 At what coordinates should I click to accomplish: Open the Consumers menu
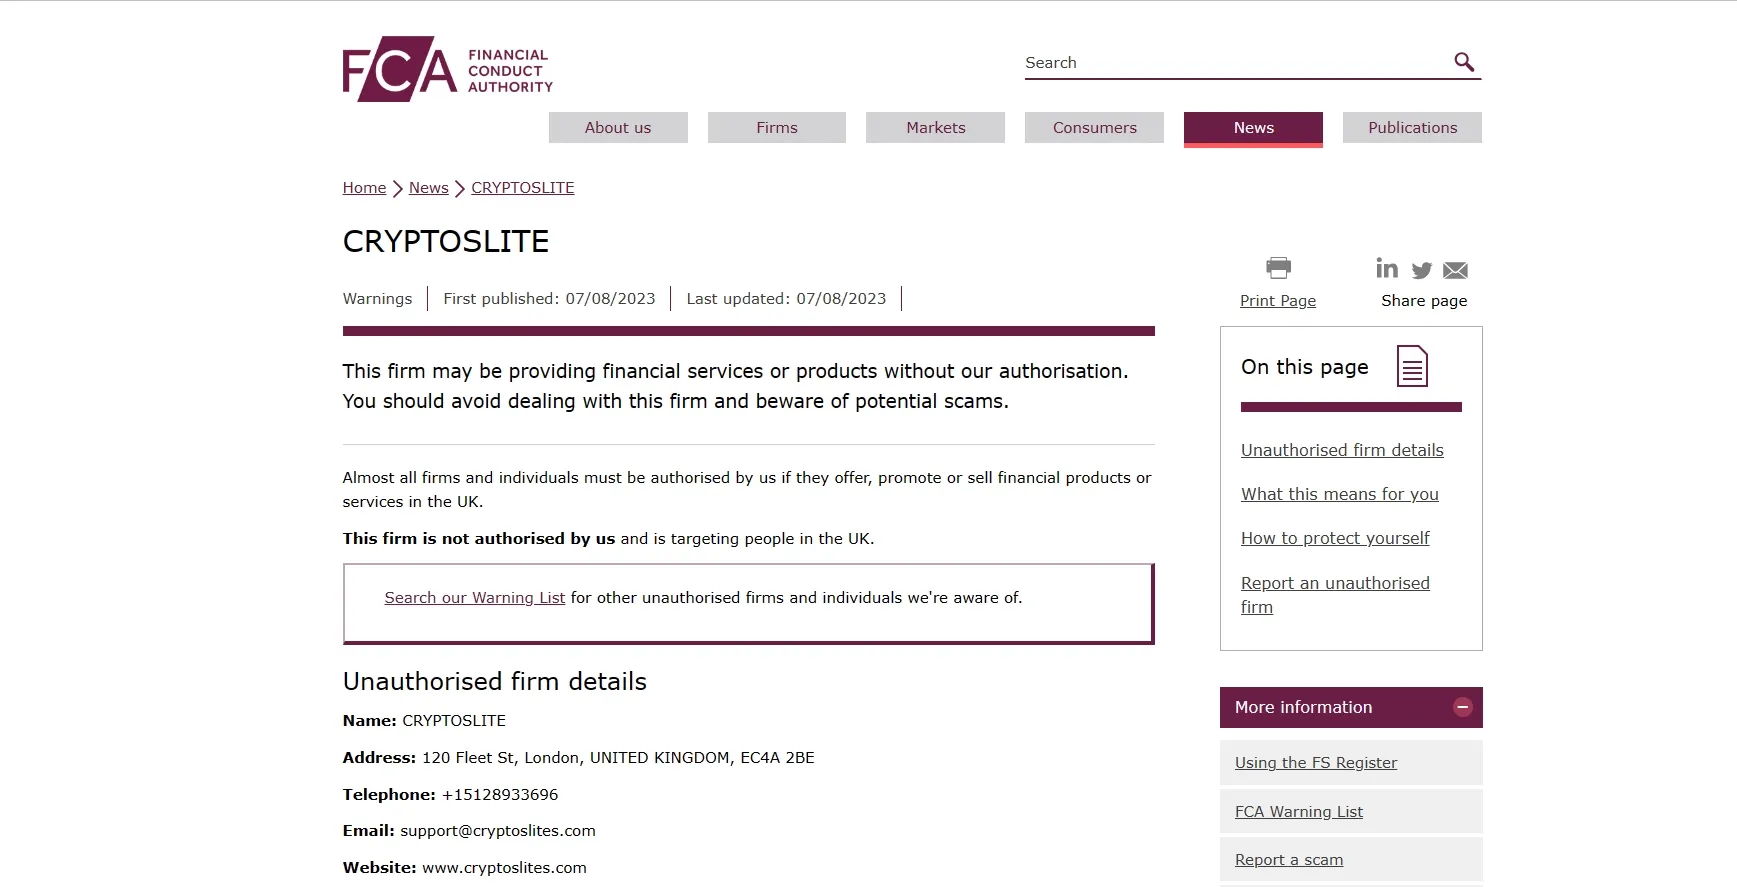(1095, 127)
